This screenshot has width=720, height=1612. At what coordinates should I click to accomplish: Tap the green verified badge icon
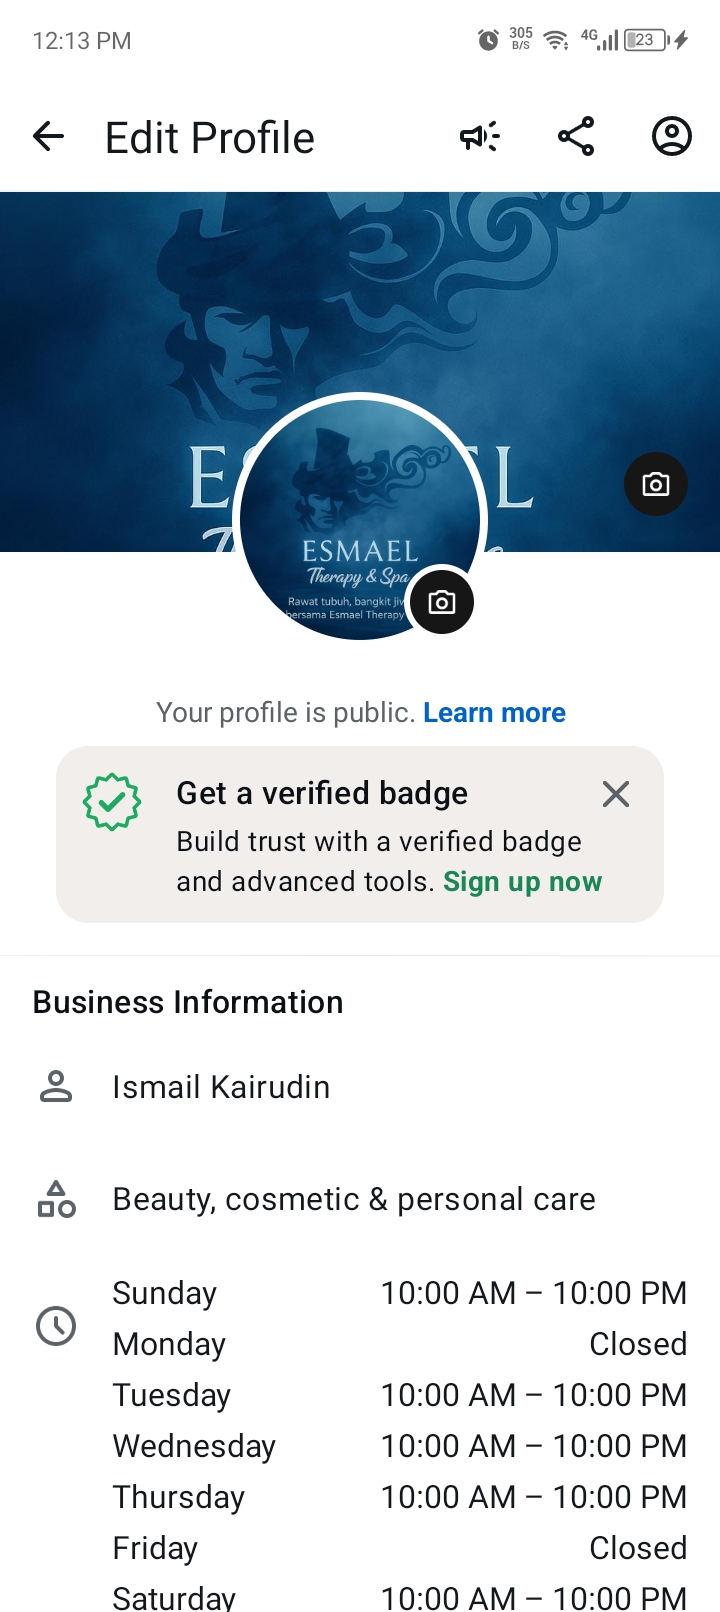[112, 802]
